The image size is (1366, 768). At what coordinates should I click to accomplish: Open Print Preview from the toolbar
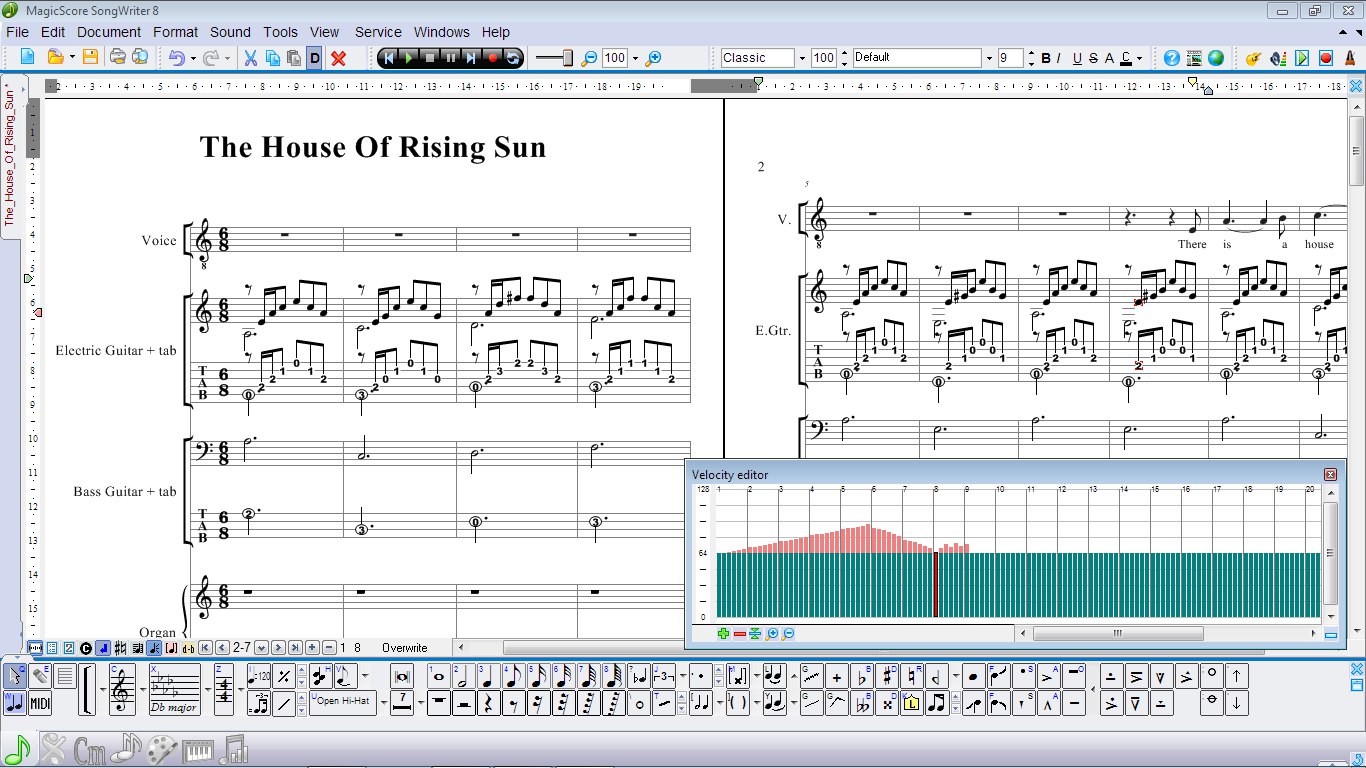coord(140,58)
